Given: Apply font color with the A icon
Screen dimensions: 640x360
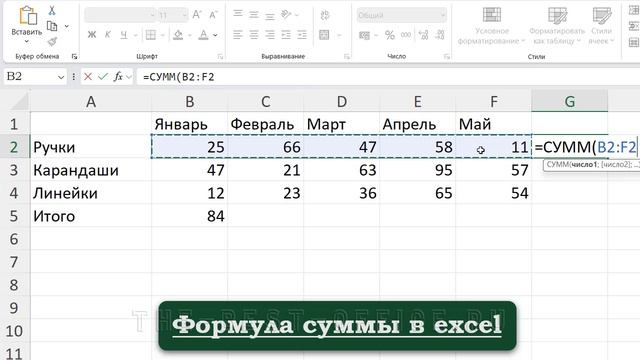Looking at the screenshot, I should pyautogui.click(x=203, y=35).
